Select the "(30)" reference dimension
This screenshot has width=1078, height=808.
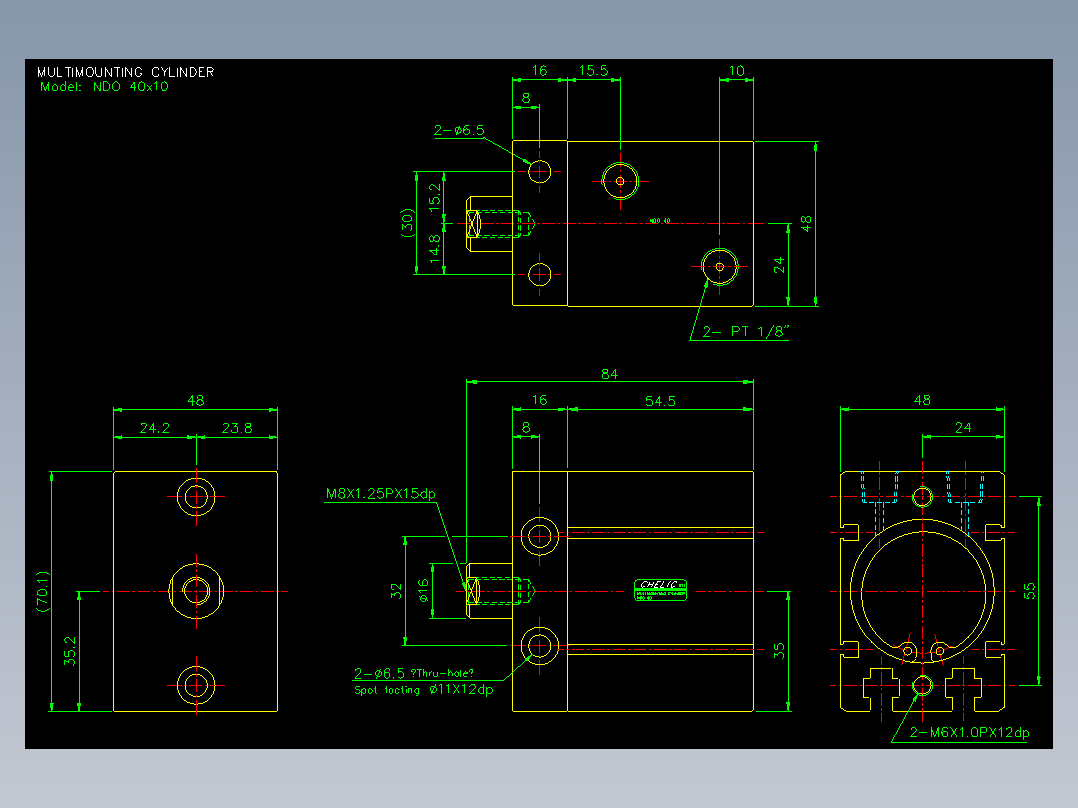[407, 223]
